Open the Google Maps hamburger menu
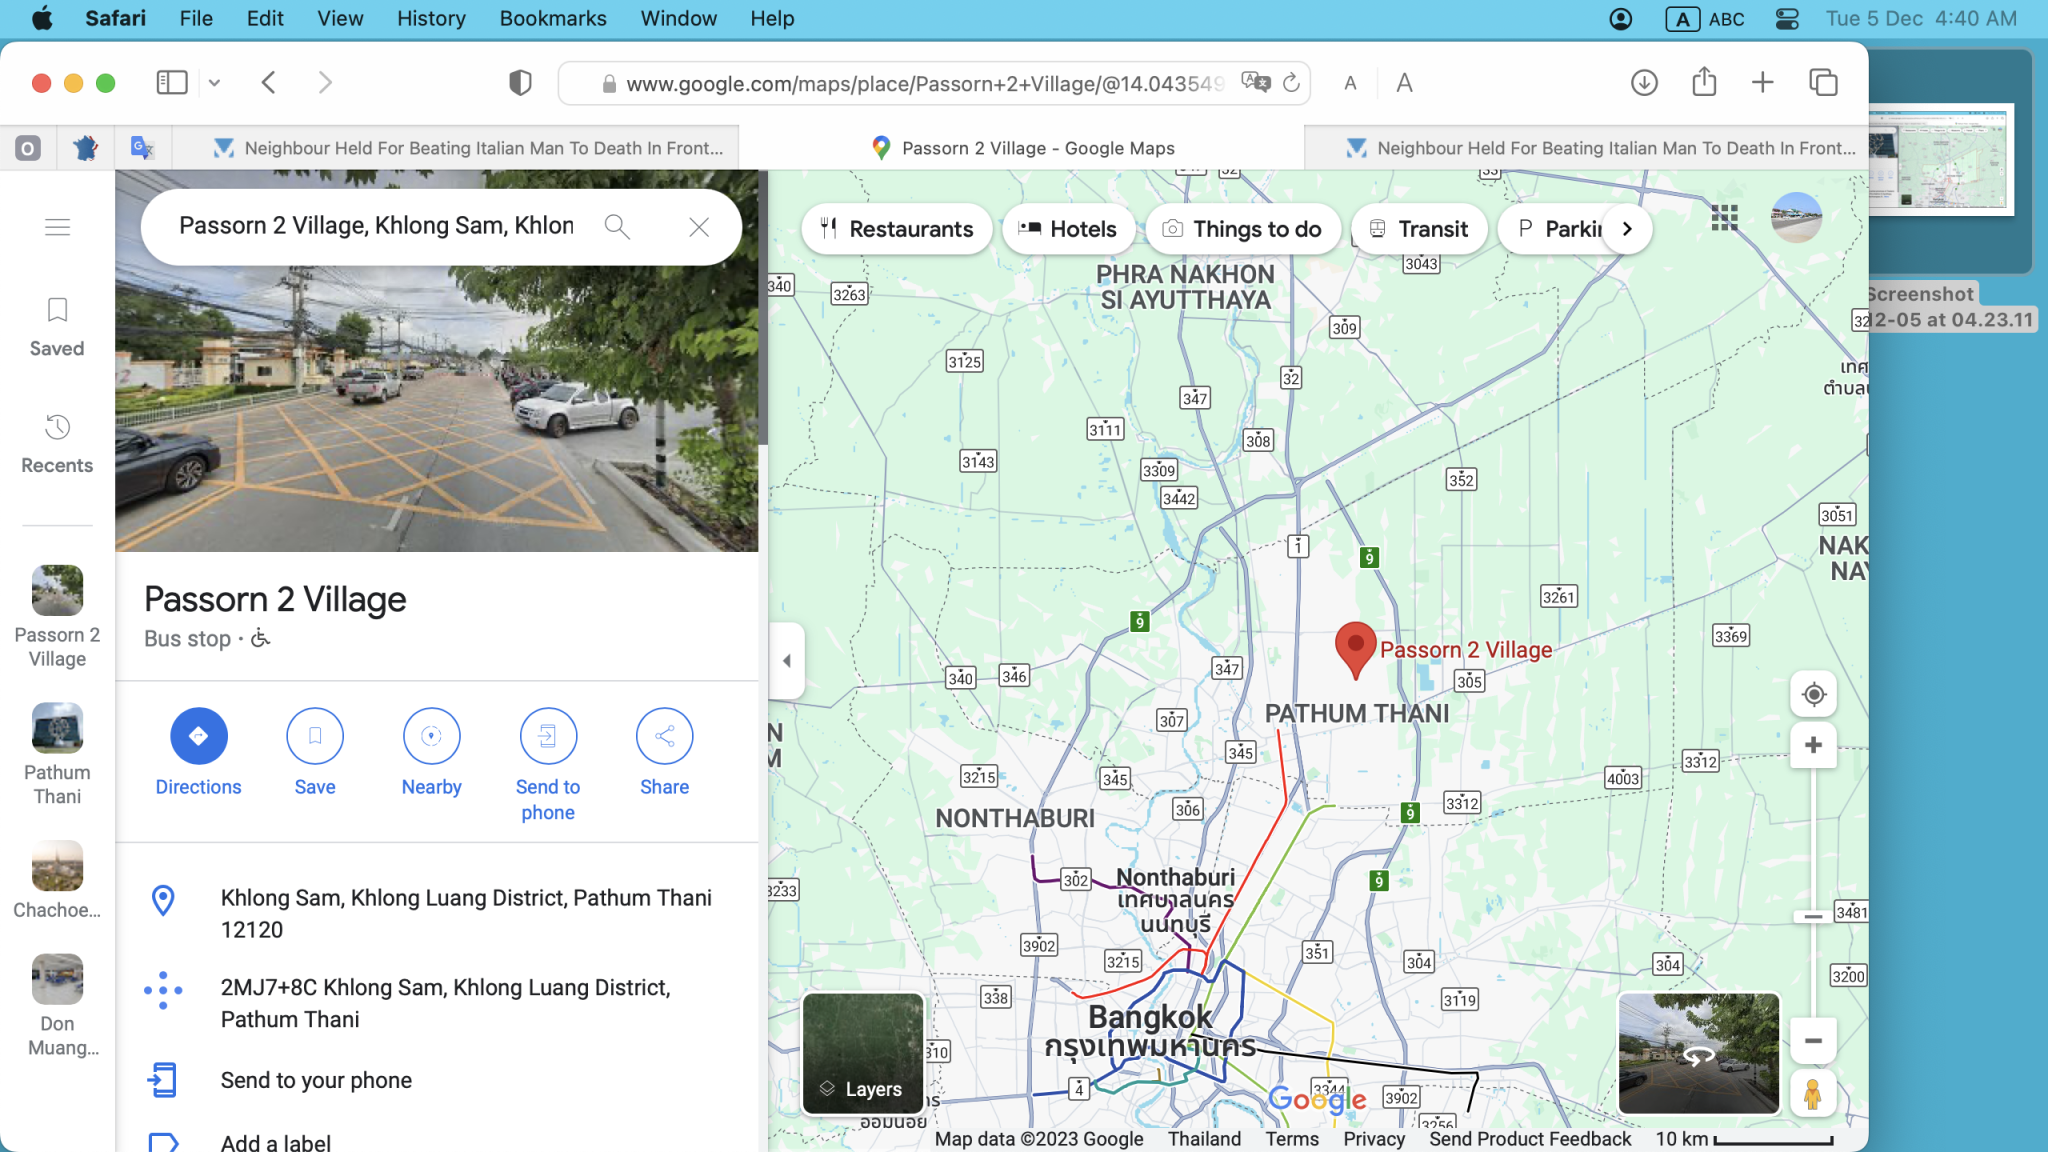2048x1152 pixels. click(57, 227)
